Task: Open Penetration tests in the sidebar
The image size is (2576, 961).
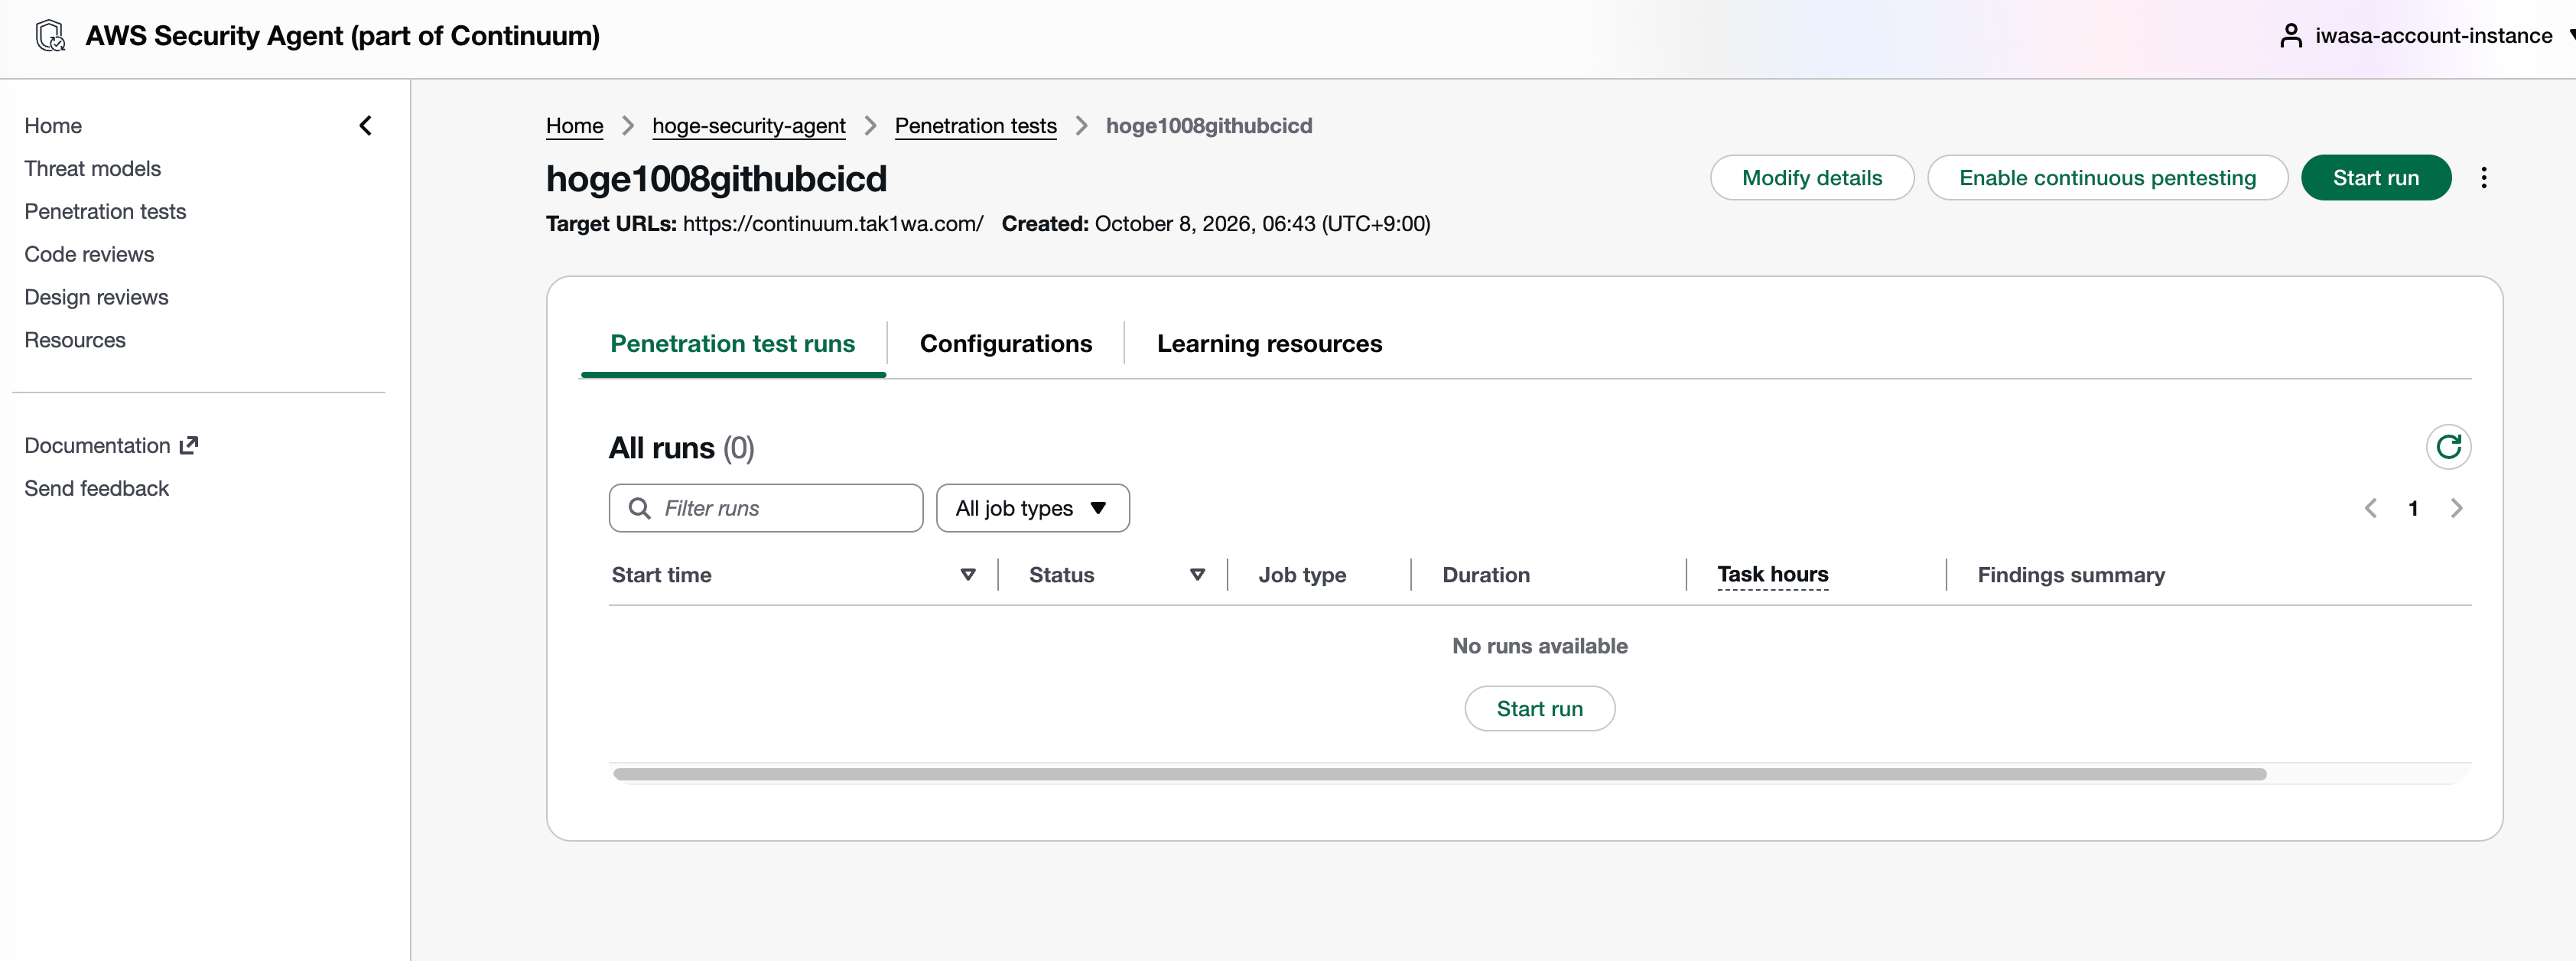Action: tap(105, 212)
